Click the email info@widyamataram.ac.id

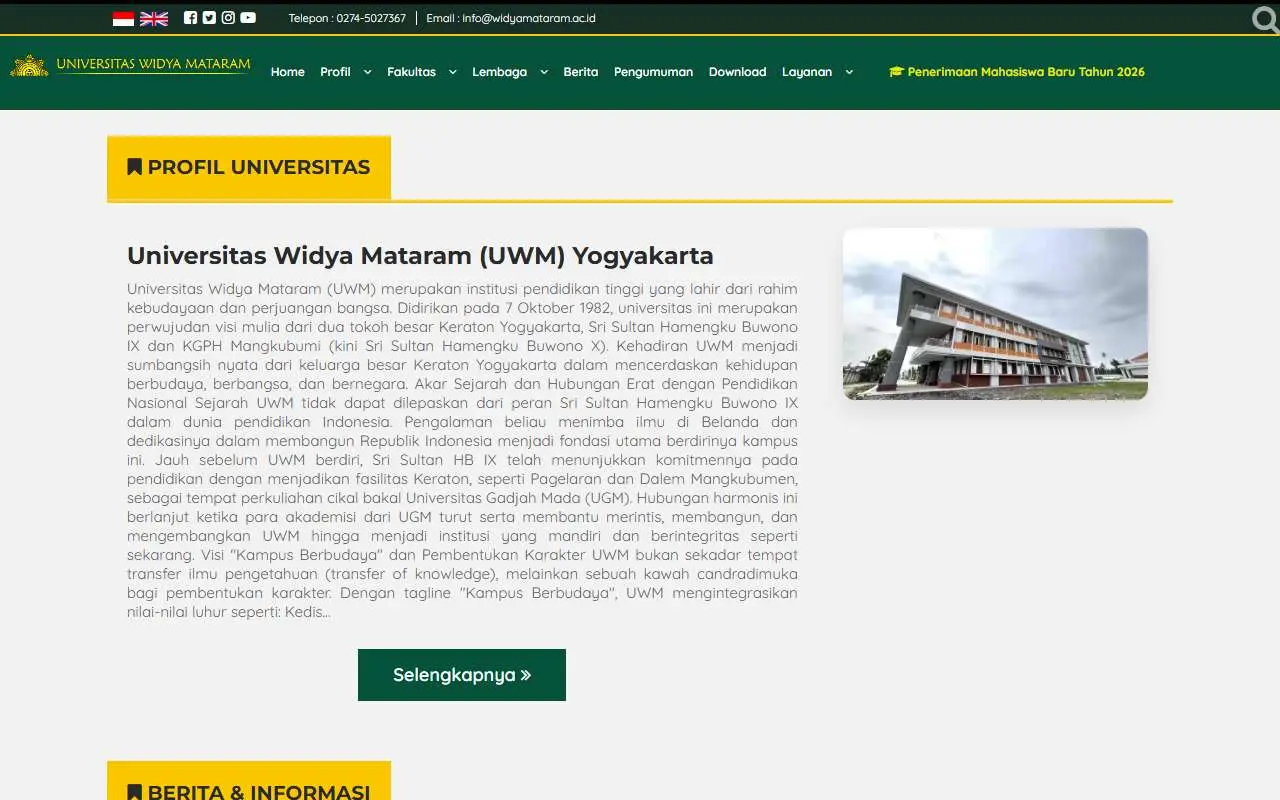511,18
